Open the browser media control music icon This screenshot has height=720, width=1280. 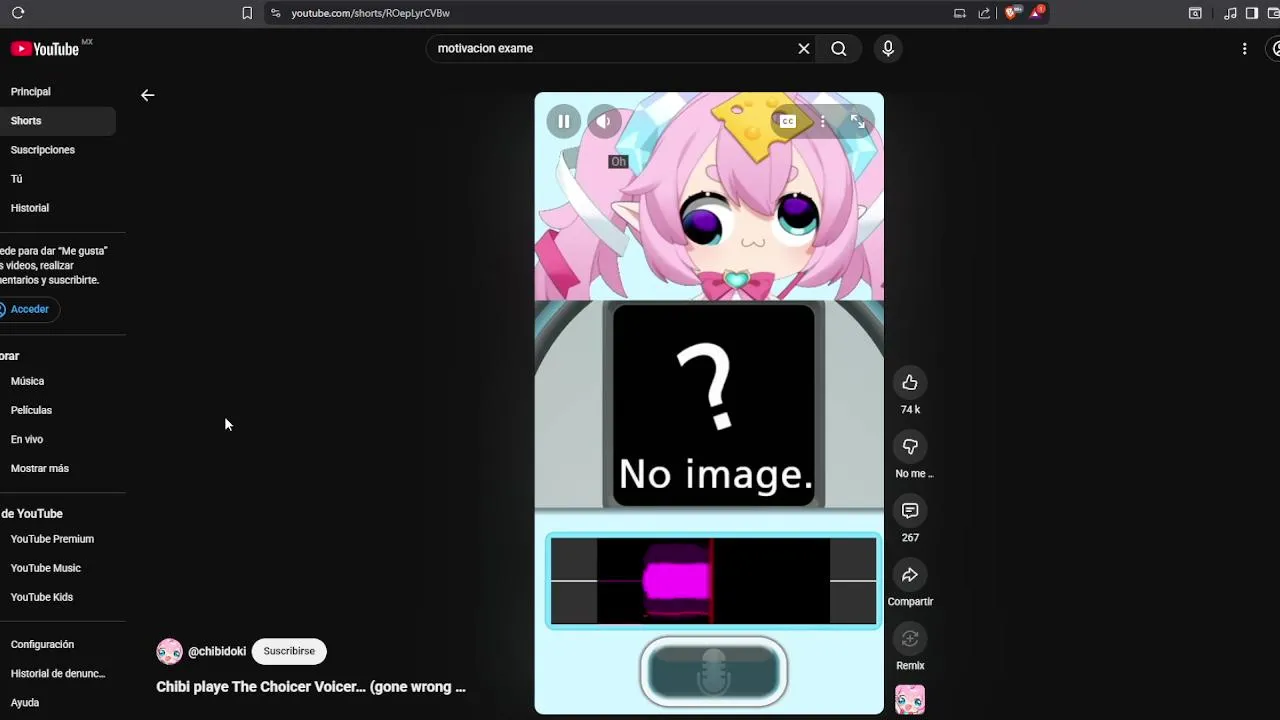(1230, 13)
